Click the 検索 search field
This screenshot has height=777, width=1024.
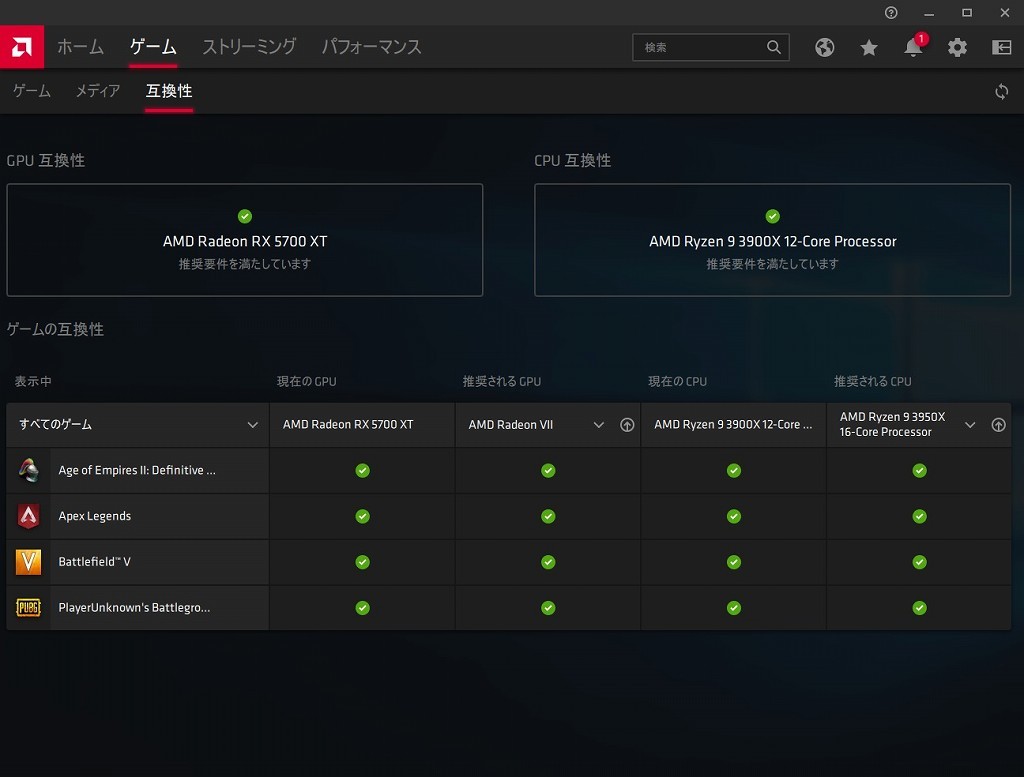point(711,47)
